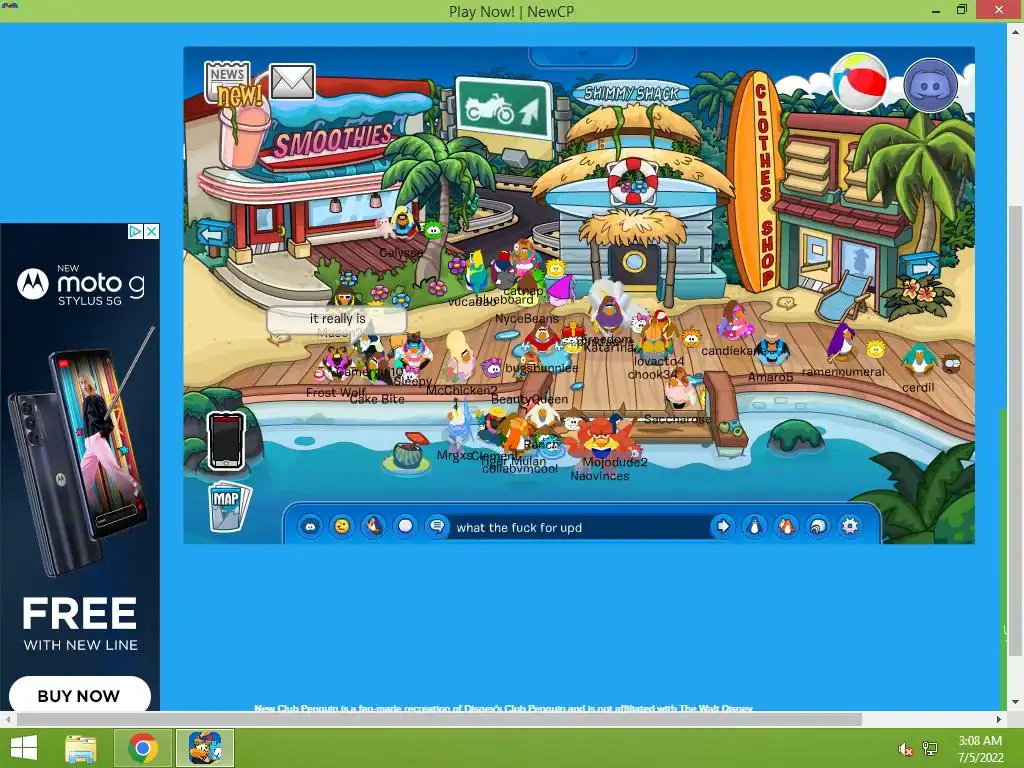Open the Map icon
The width and height of the screenshot is (1024, 768).
coord(228,506)
